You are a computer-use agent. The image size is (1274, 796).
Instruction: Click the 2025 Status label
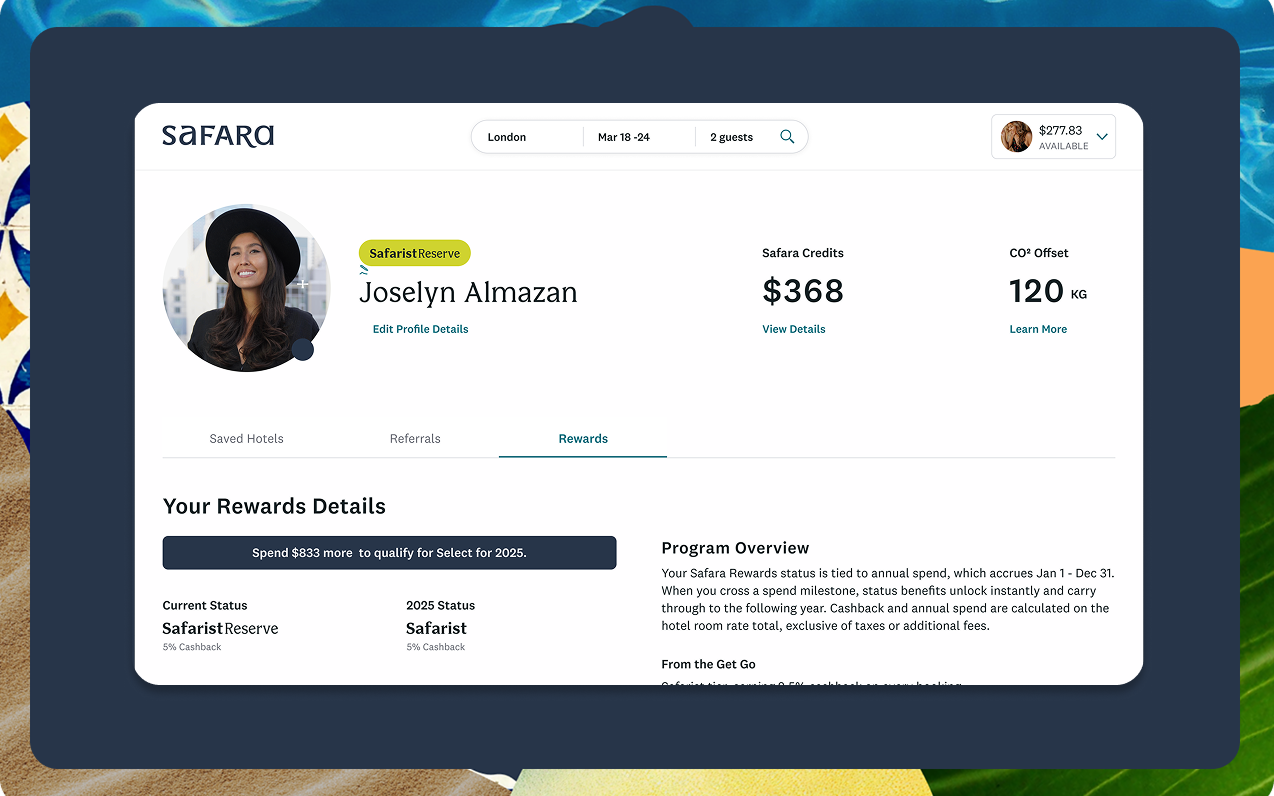[441, 605]
